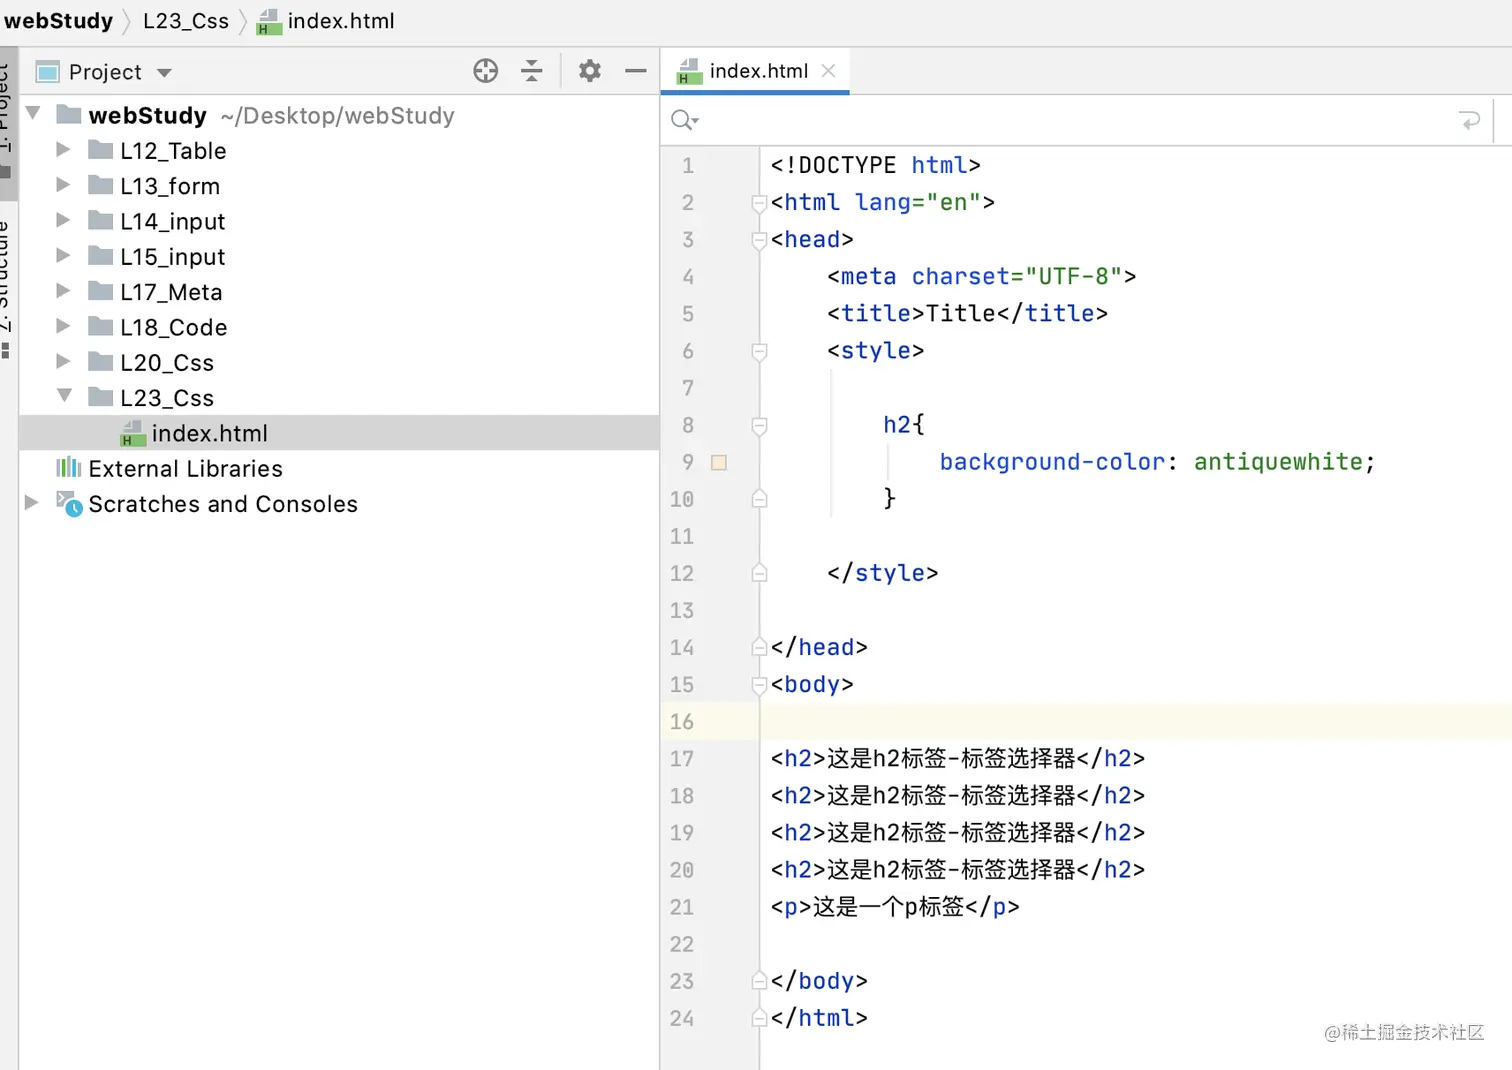Select index.html in project tree

(x=339, y=433)
